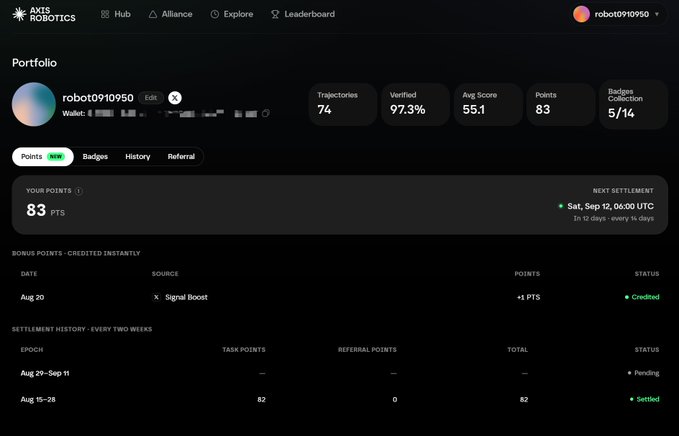This screenshot has height=436, width=679.
Task: Click the Aug 15–28 epoch row
Action: click(340, 399)
